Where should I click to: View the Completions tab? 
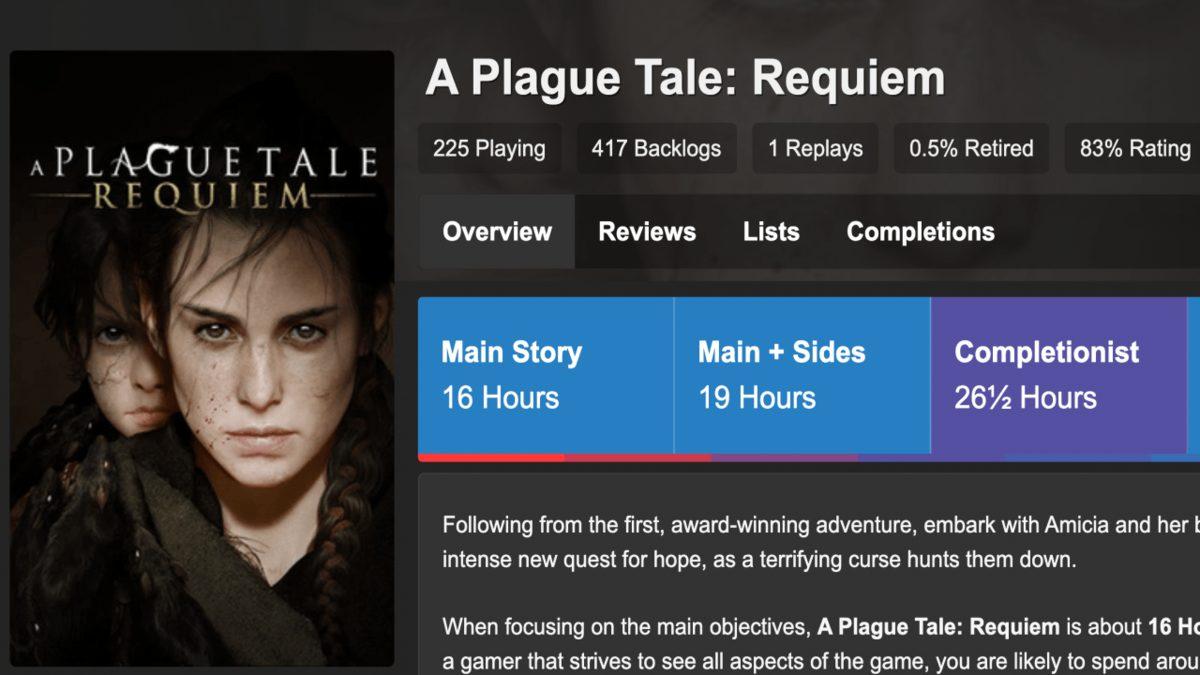click(920, 232)
